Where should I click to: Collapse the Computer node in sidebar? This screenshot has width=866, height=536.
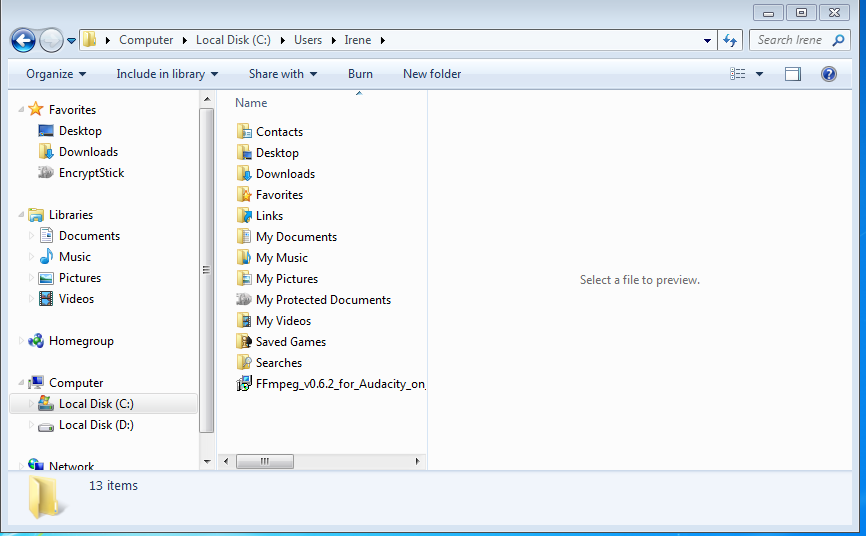pos(21,382)
